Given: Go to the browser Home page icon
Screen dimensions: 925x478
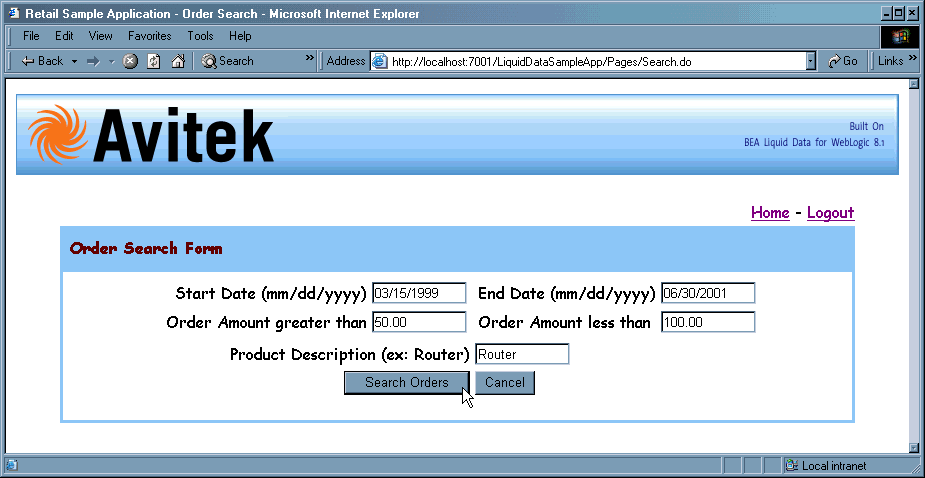Looking at the screenshot, I should [x=178, y=61].
